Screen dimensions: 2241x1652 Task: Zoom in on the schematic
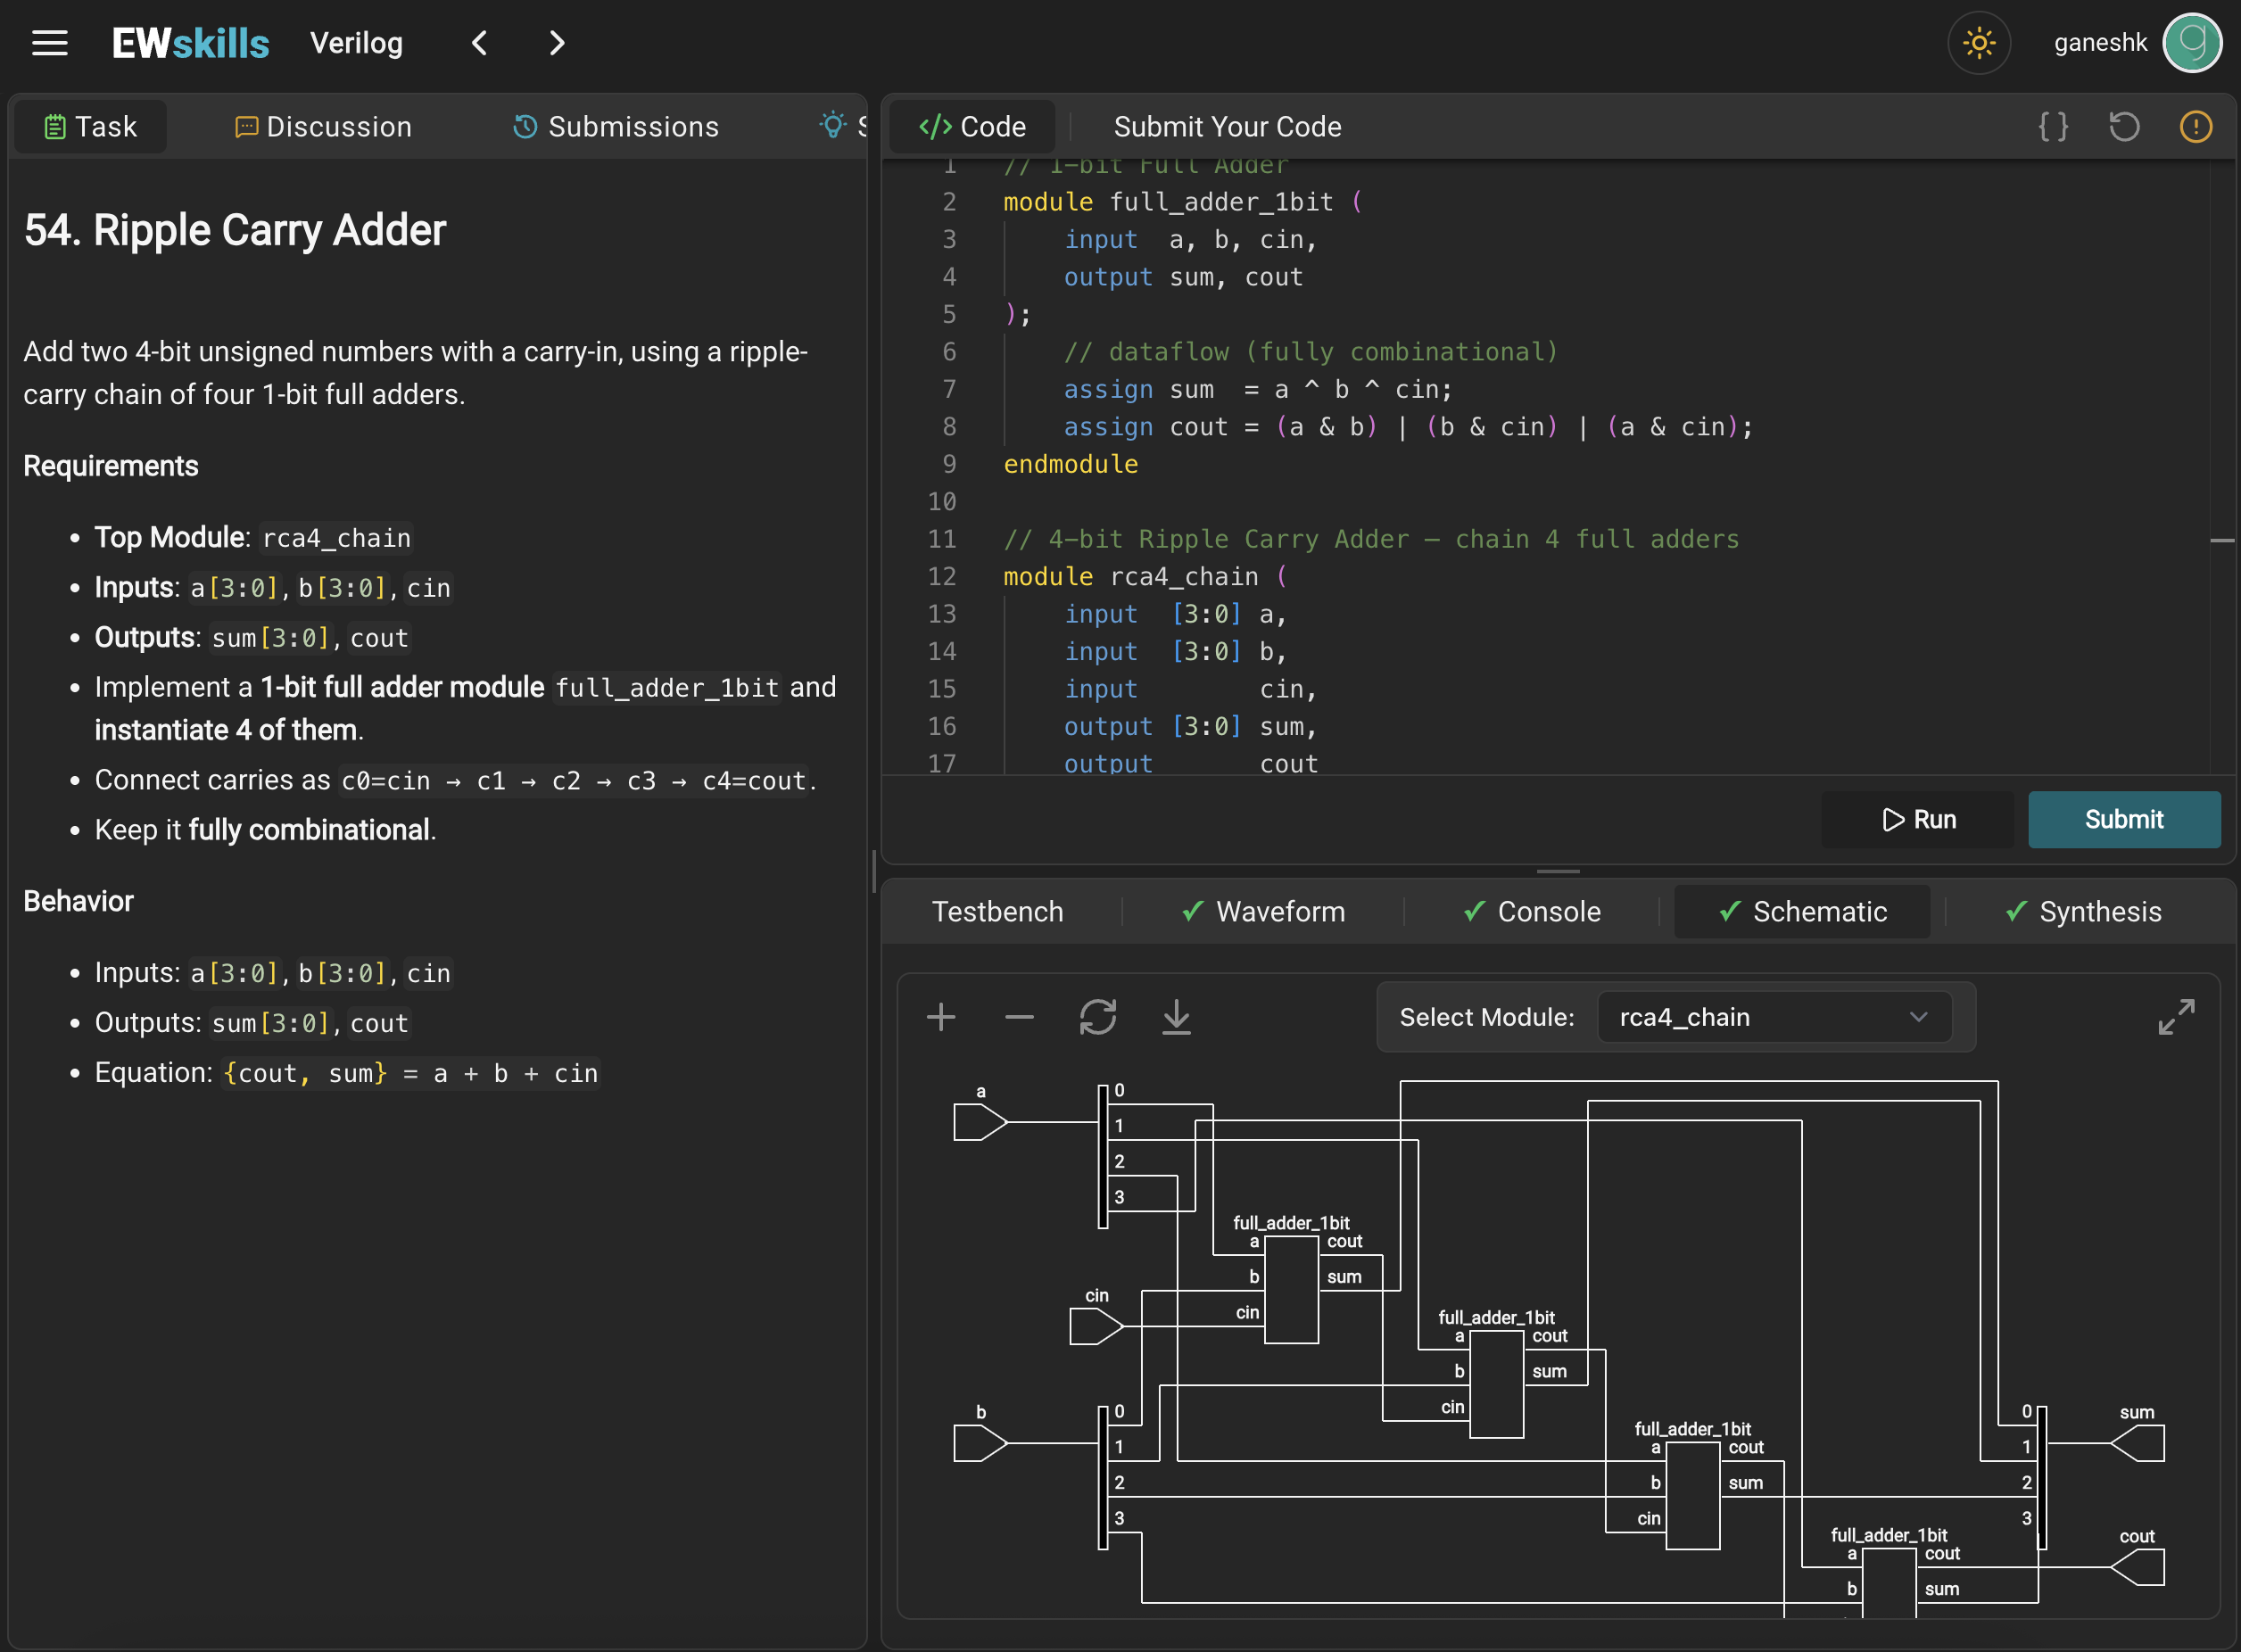(940, 1018)
